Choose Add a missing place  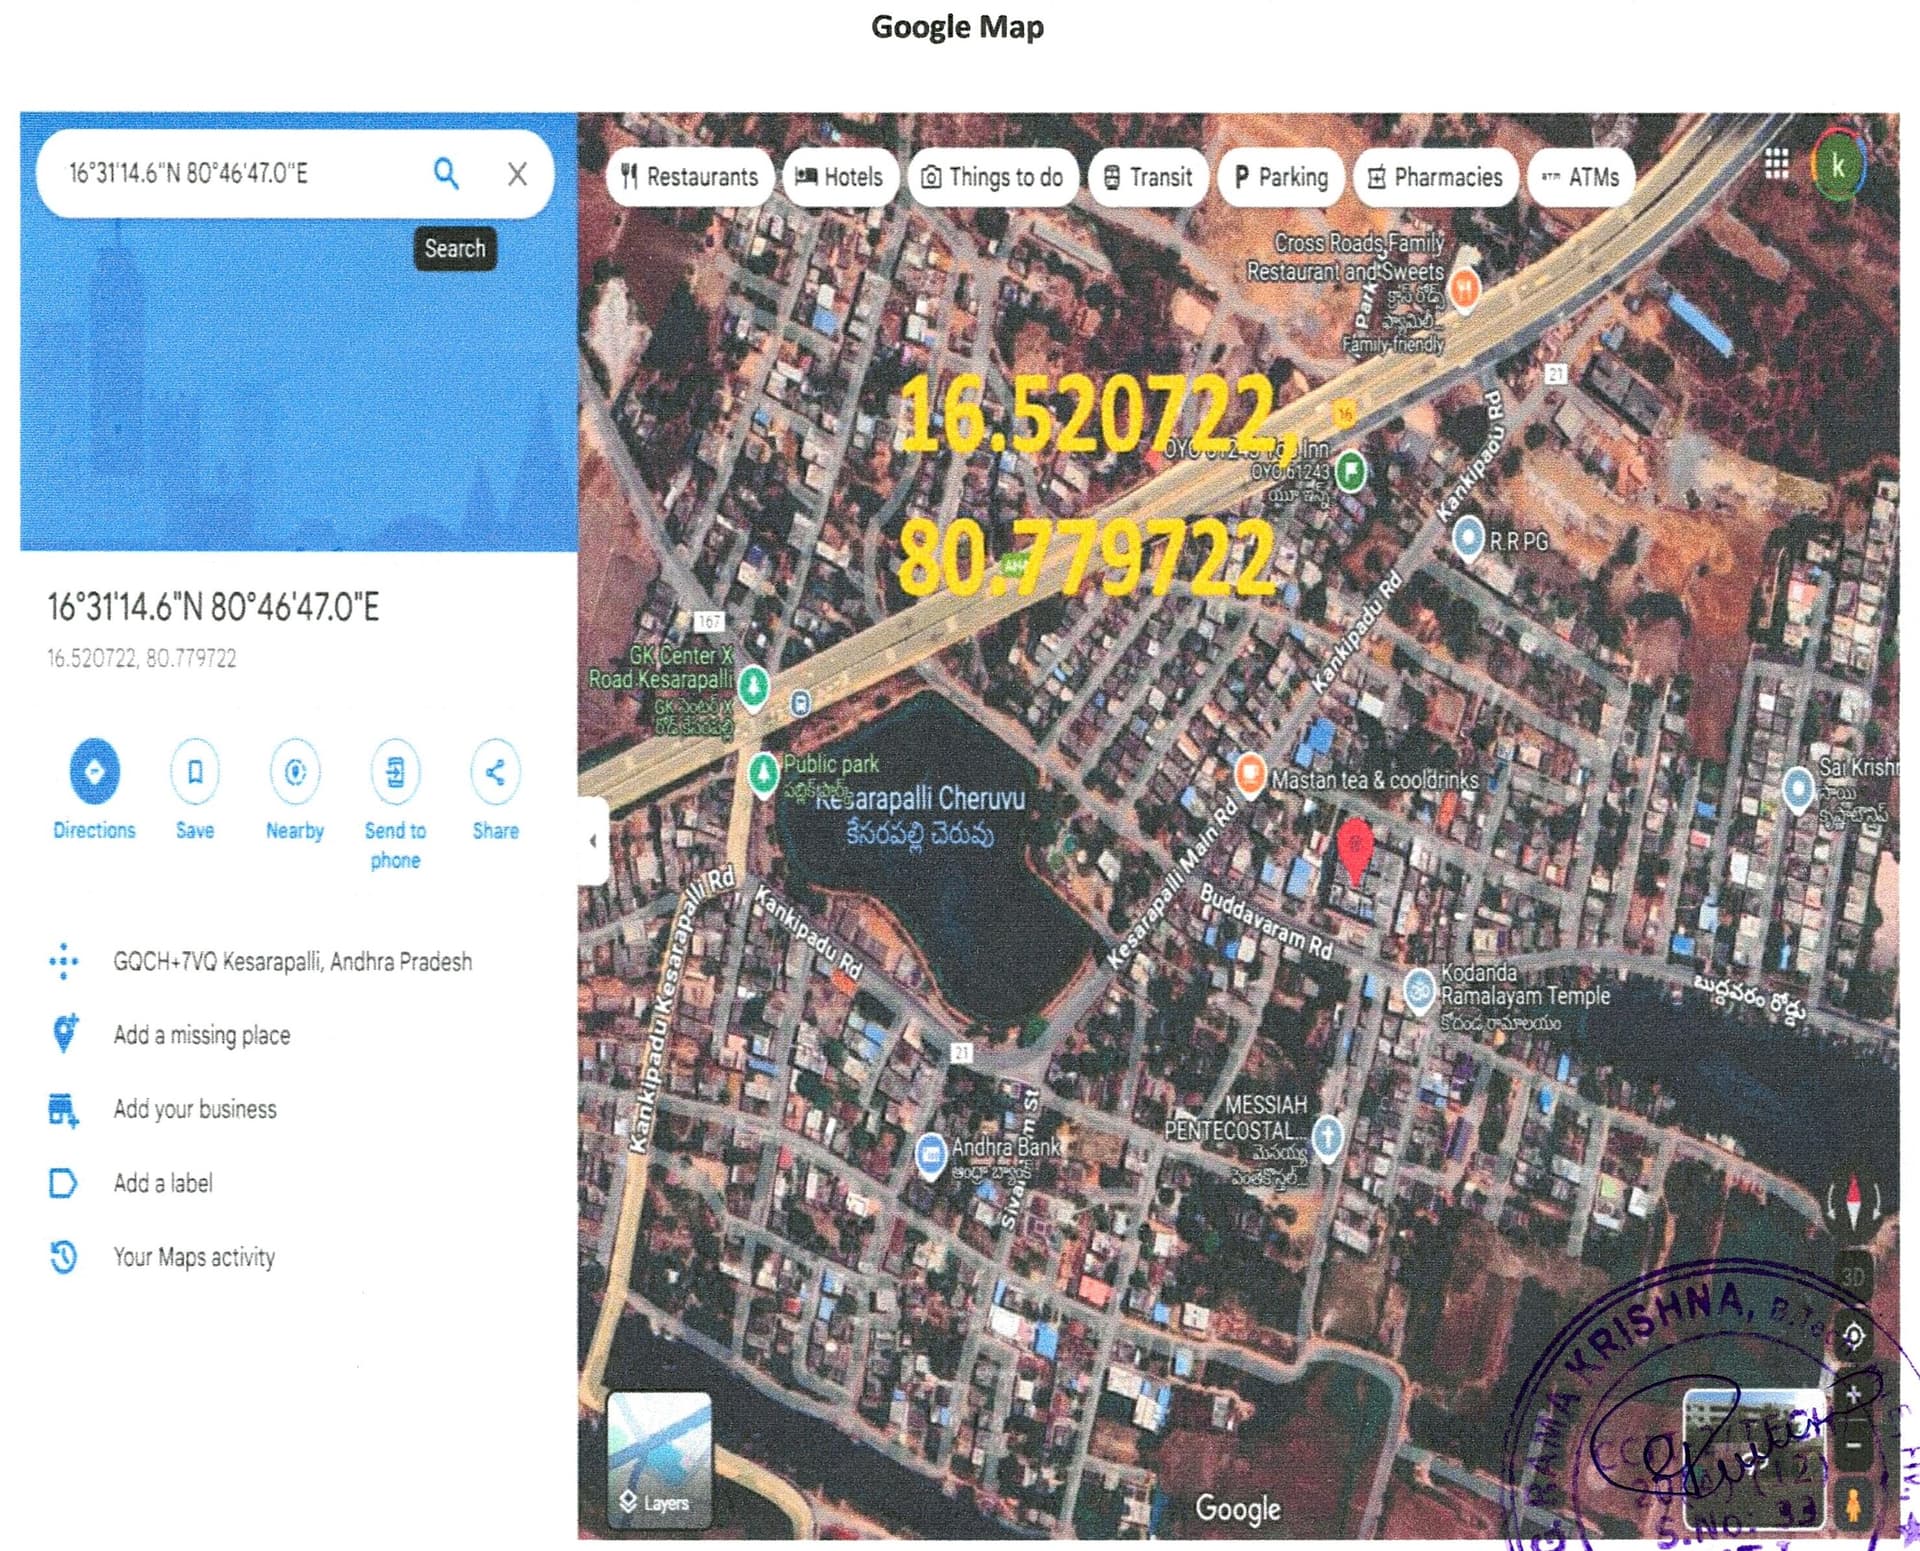click(x=202, y=1035)
